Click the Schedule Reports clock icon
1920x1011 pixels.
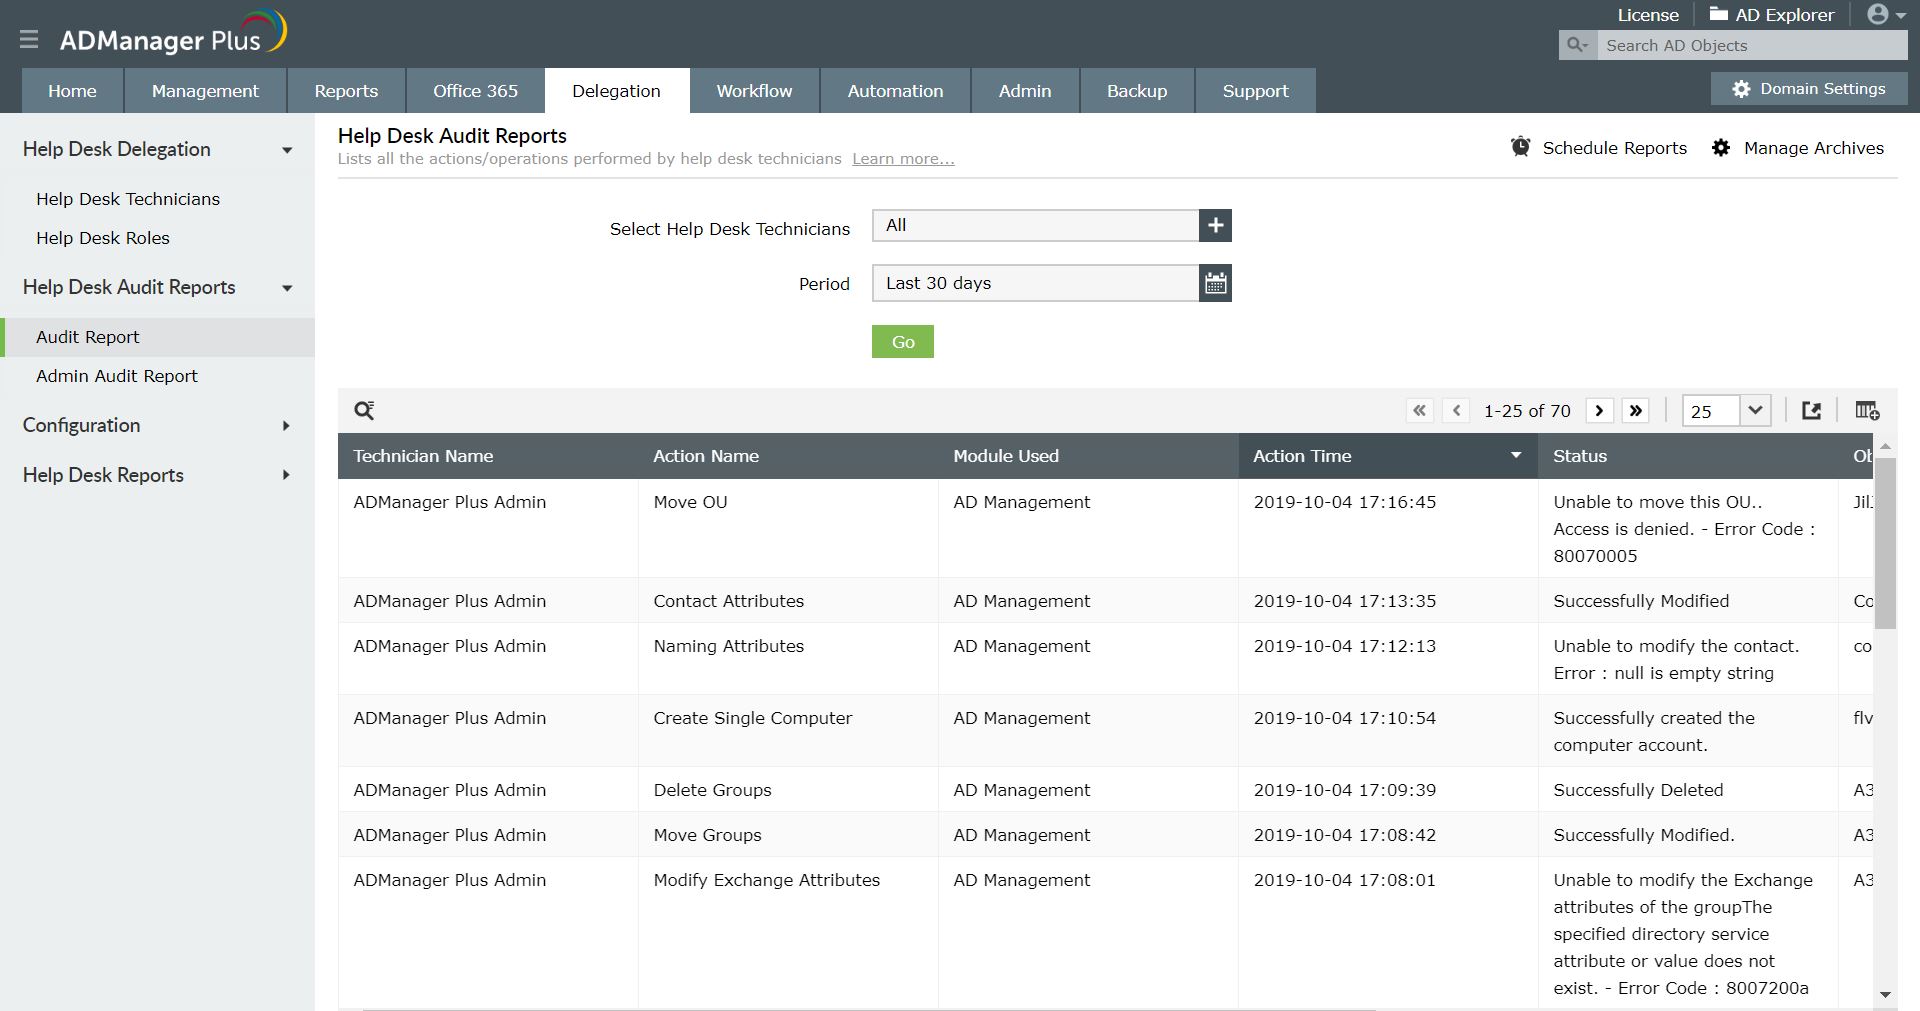(x=1520, y=147)
